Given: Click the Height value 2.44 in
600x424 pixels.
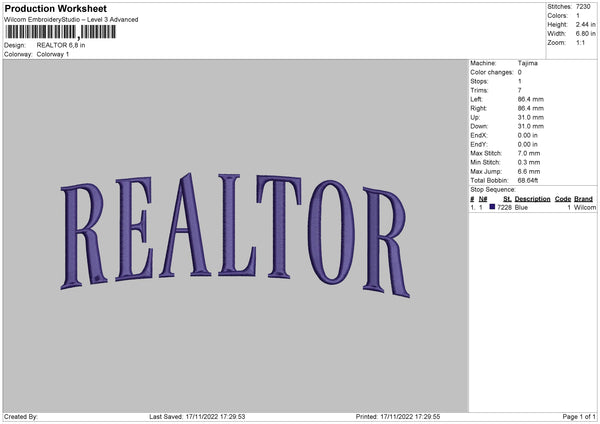Looking at the screenshot, I should coord(585,24).
